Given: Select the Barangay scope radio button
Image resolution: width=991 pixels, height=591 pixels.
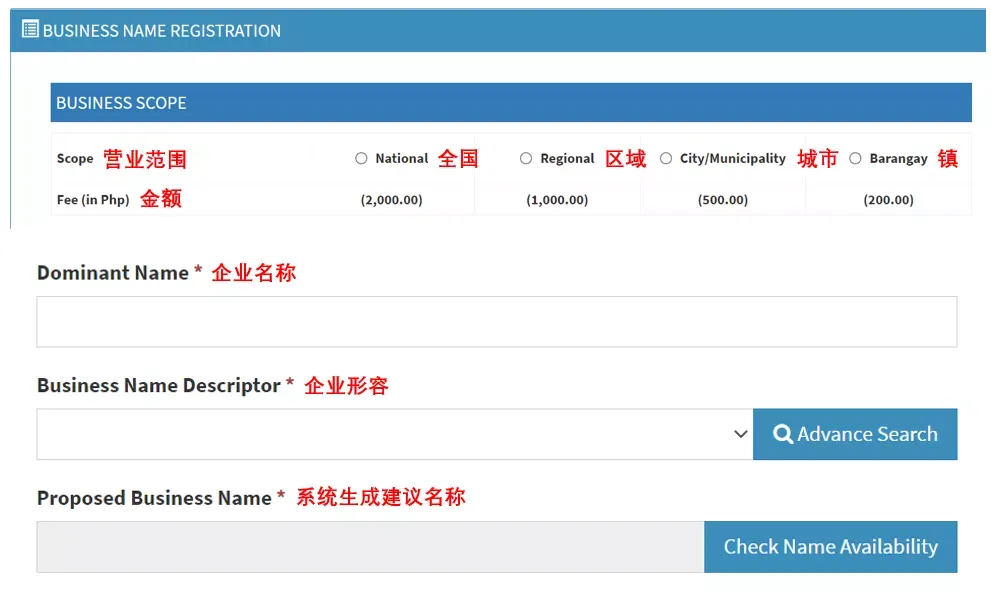Looking at the screenshot, I should (855, 159).
